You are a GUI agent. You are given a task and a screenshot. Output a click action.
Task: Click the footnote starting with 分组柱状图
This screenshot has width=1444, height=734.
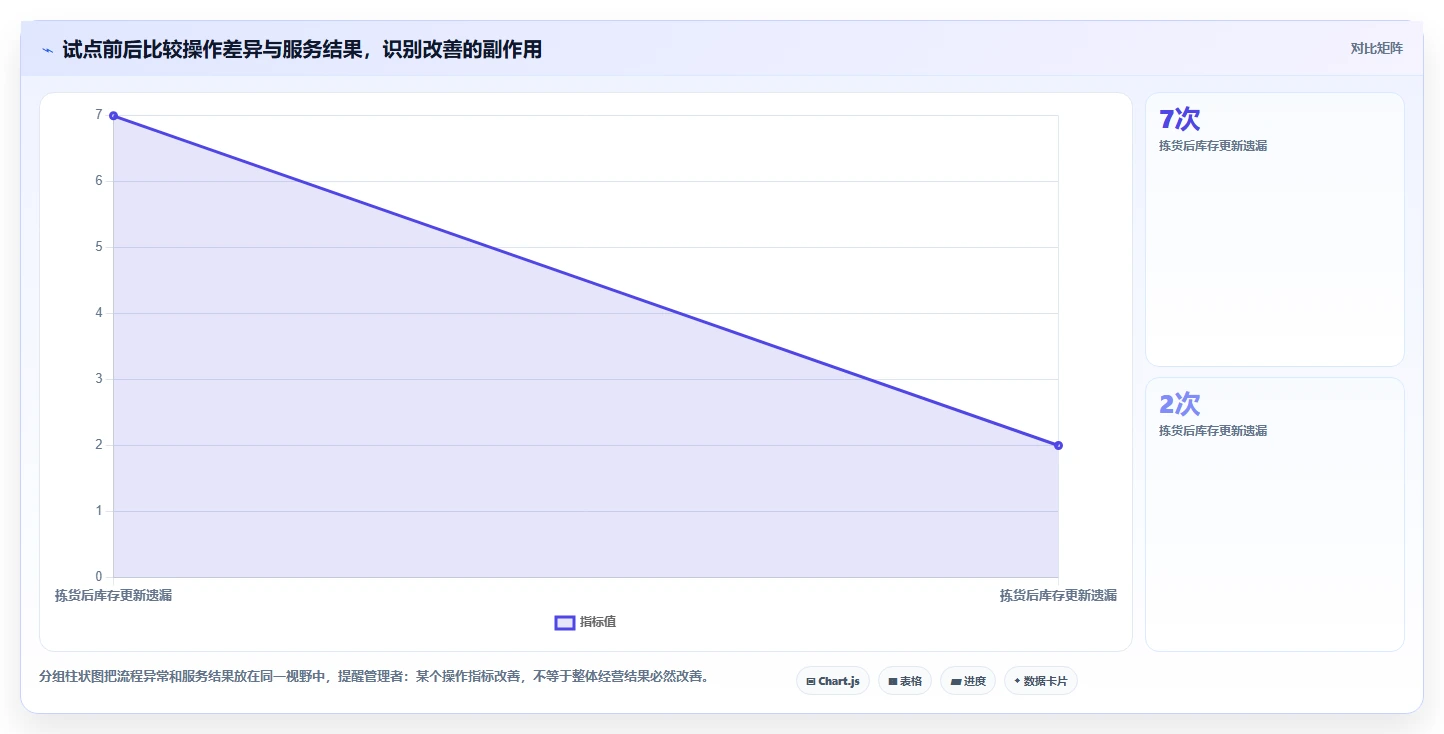pyautogui.click(x=376, y=677)
